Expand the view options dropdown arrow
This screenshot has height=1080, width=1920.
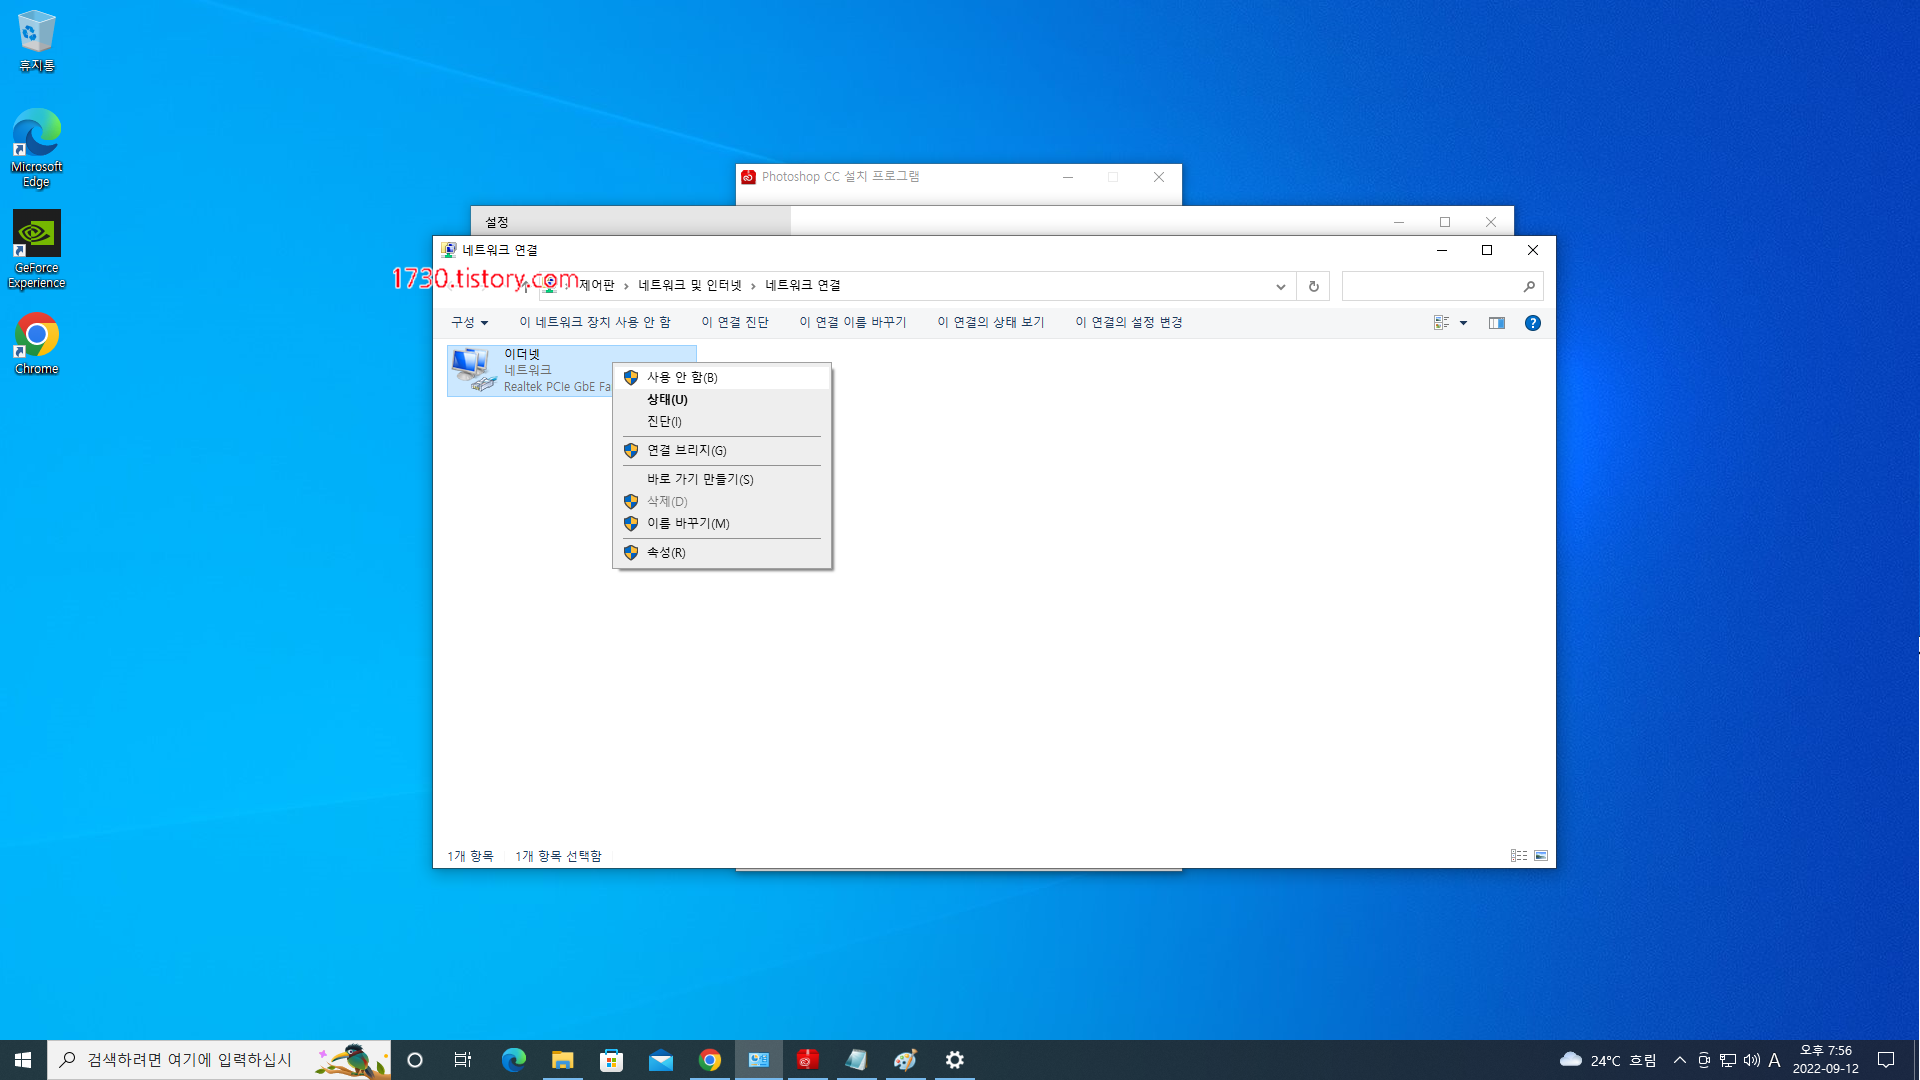1463,323
